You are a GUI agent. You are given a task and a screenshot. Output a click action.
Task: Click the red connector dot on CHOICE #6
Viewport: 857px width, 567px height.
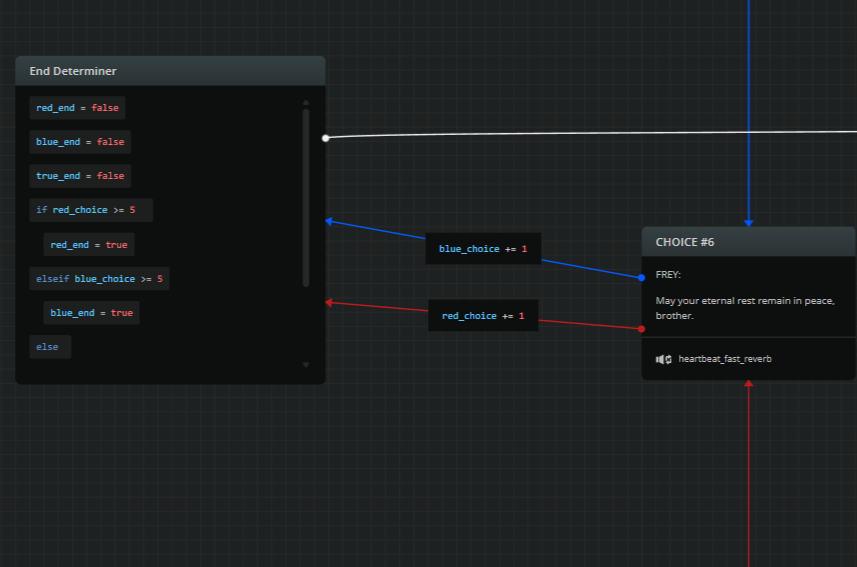tap(642, 328)
